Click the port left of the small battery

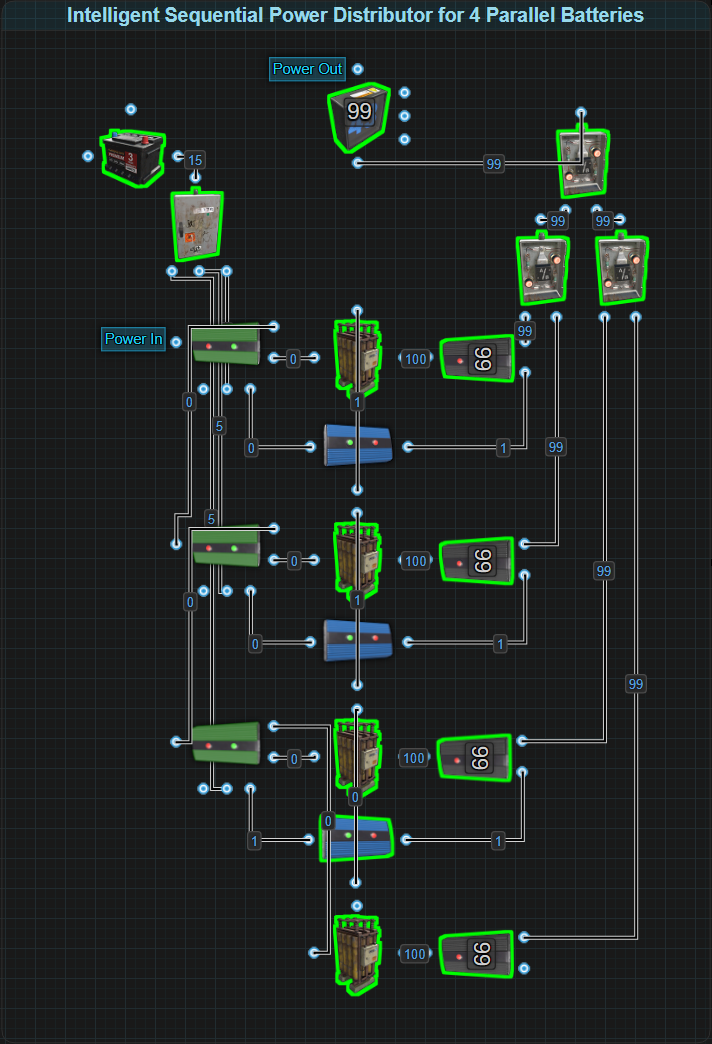[x=88, y=156]
